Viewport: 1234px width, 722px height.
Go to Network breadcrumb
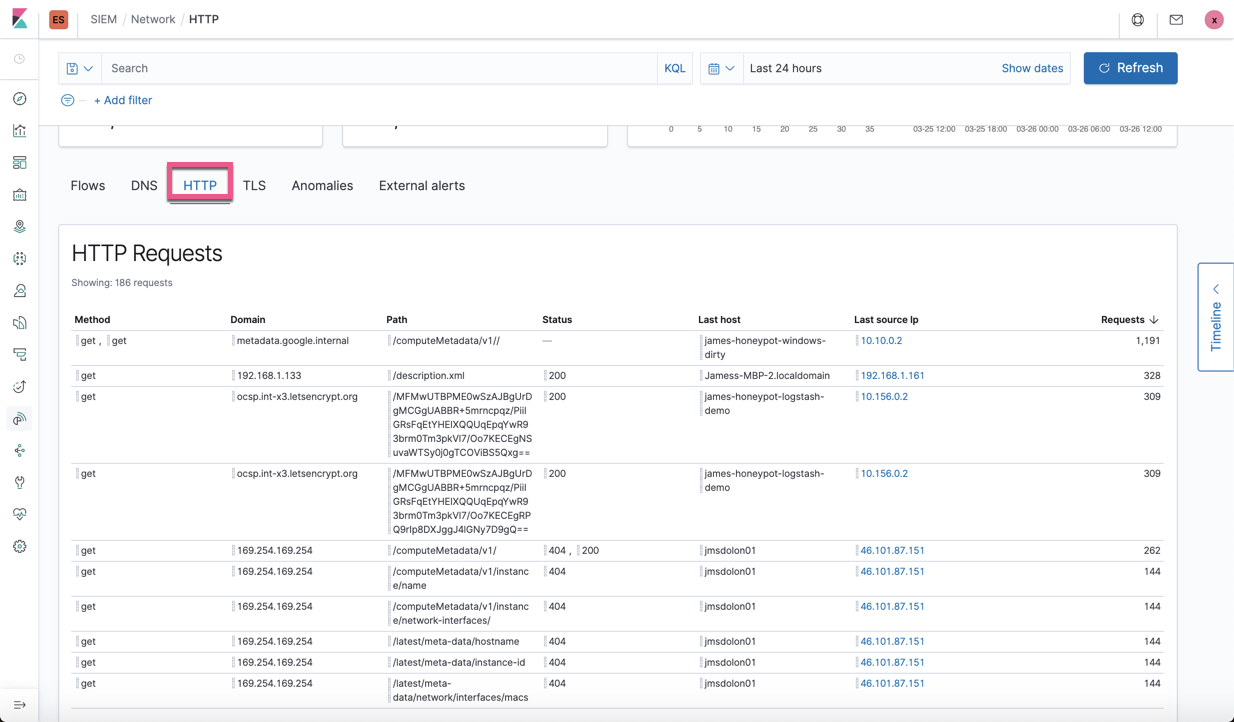[x=153, y=19]
